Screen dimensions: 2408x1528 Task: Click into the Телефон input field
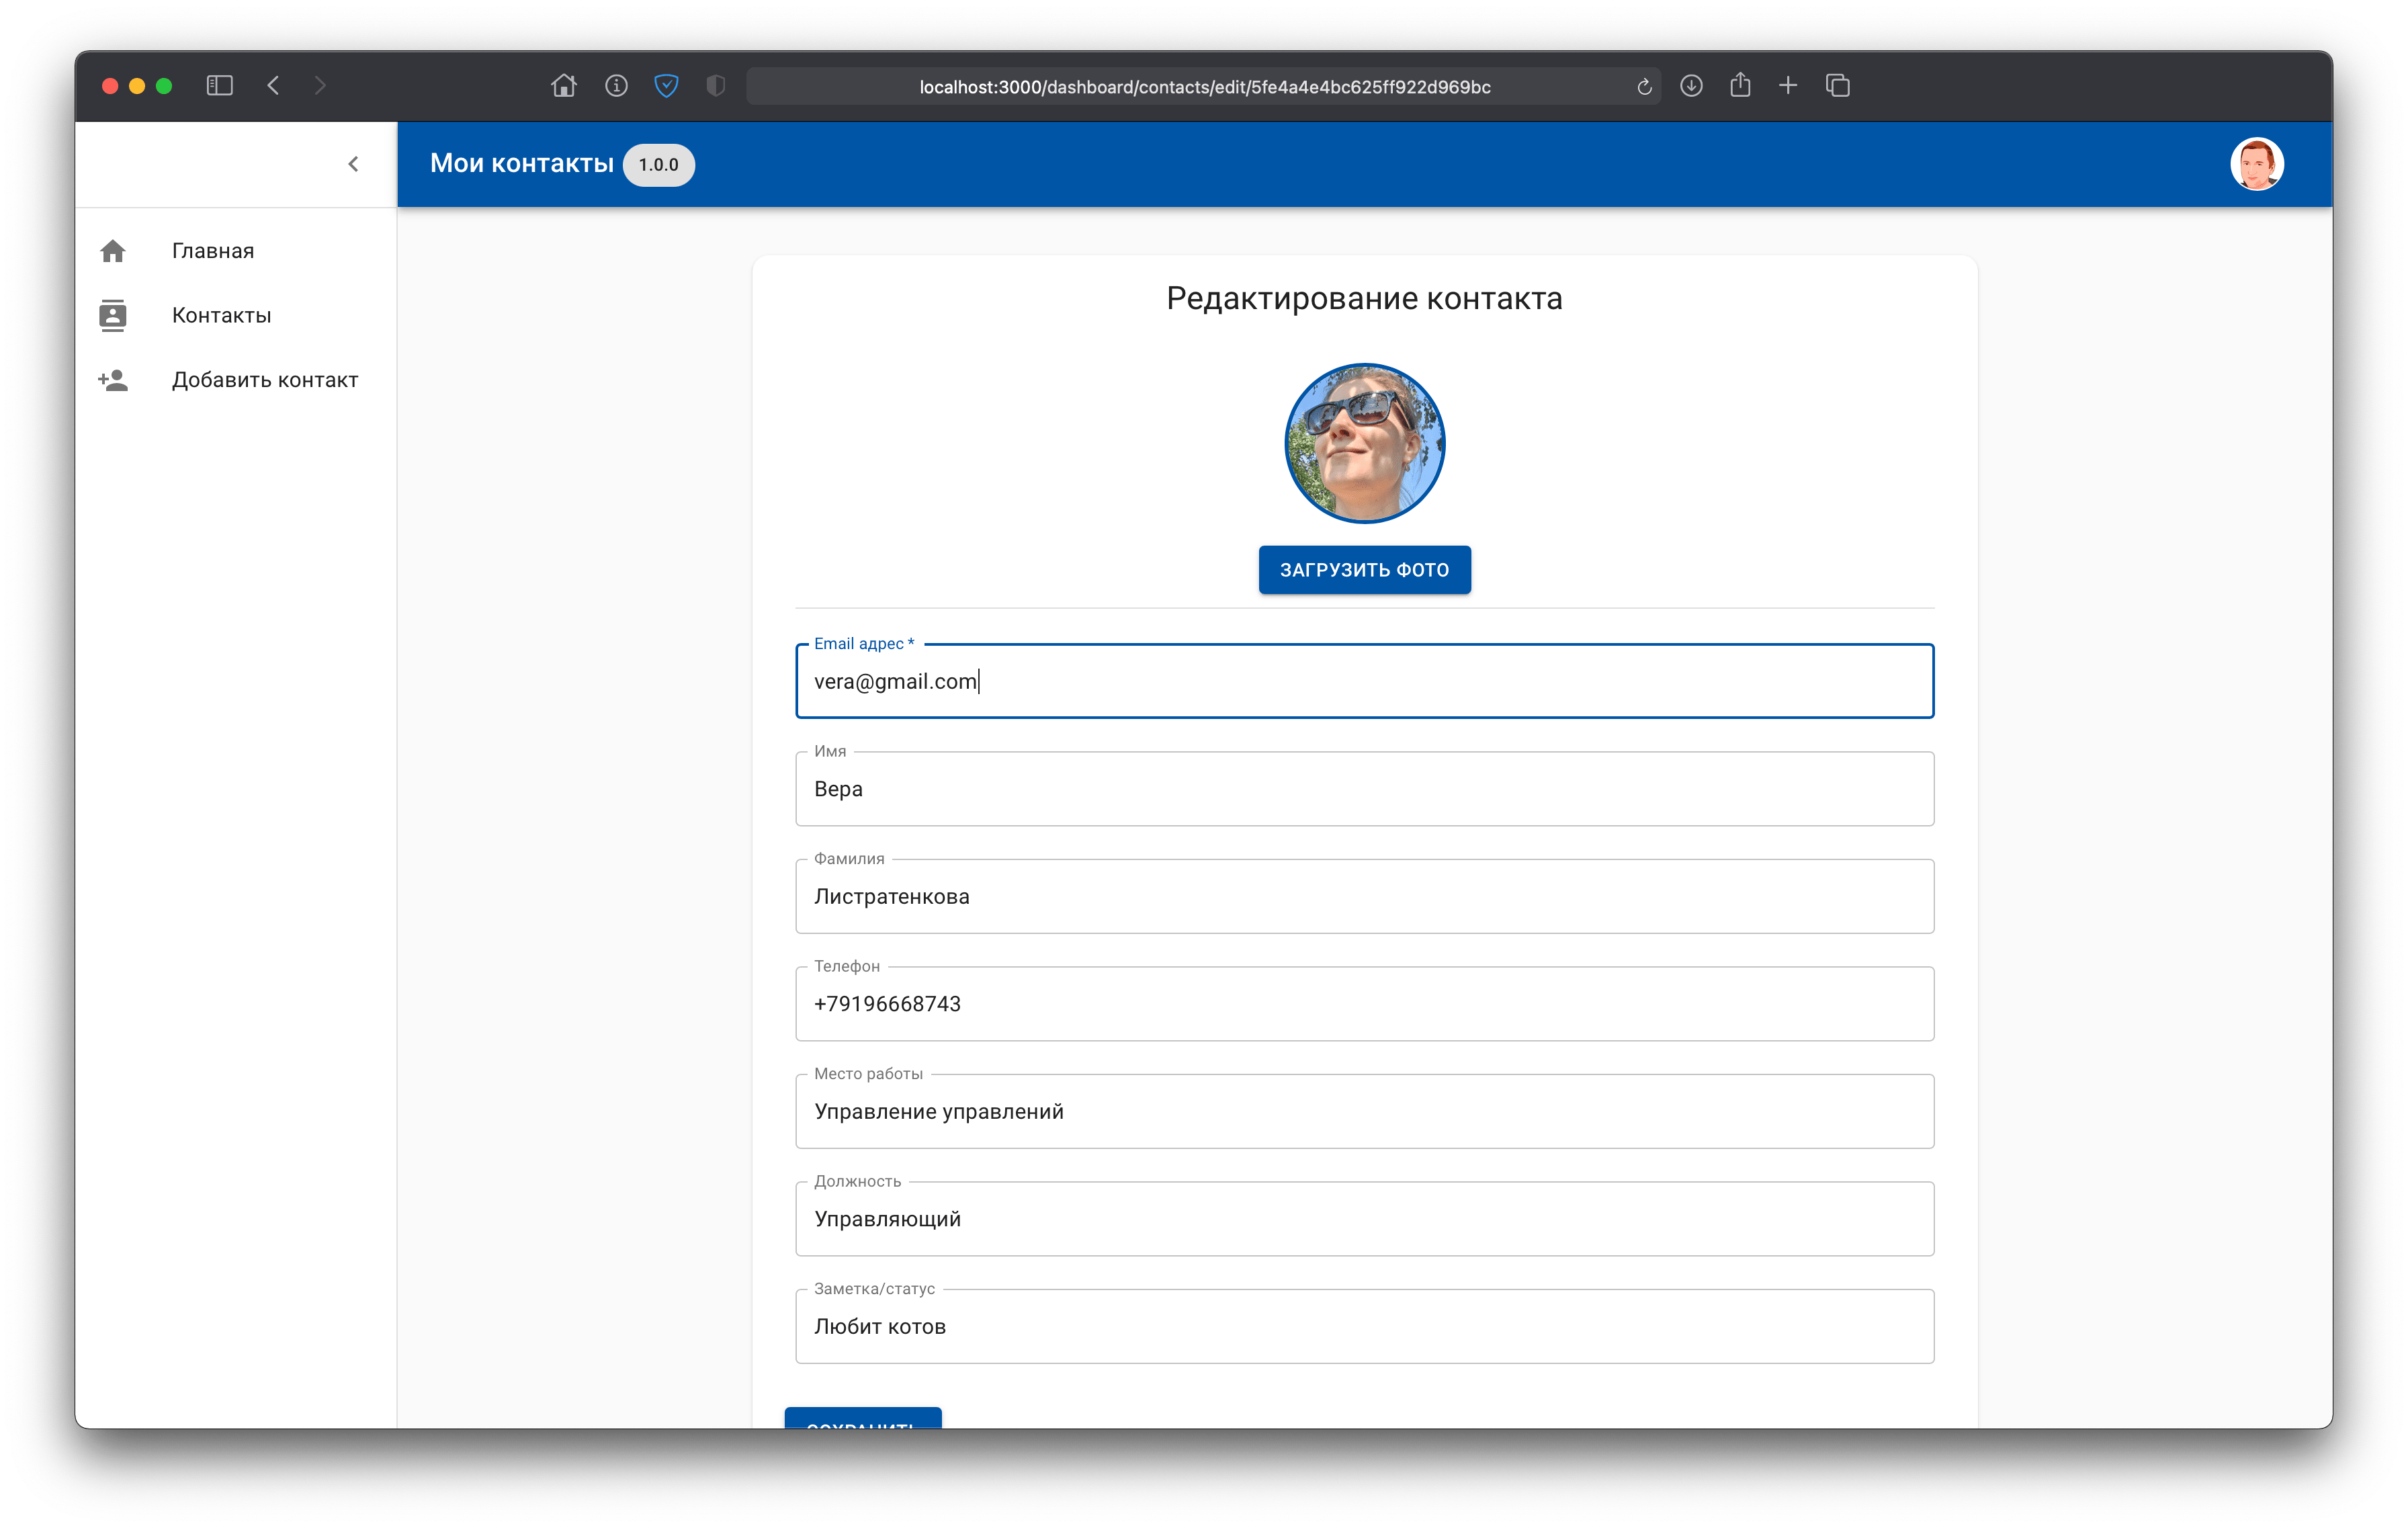click(x=1364, y=1004)
